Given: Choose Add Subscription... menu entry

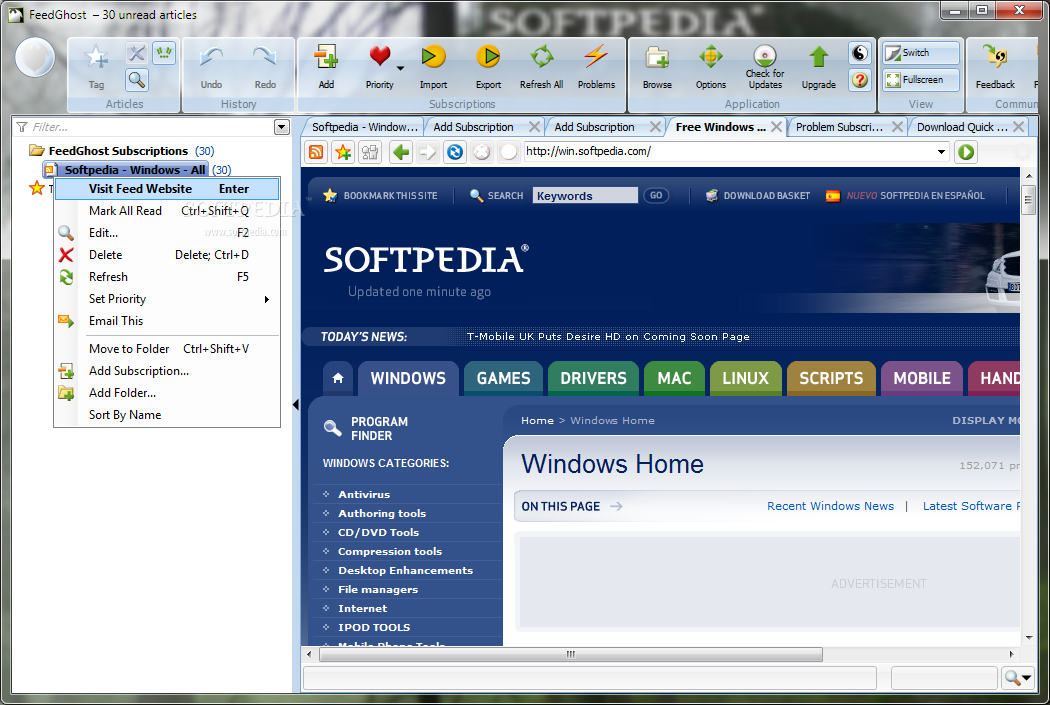Looking at the screenshot, I should tap(167, 371).
